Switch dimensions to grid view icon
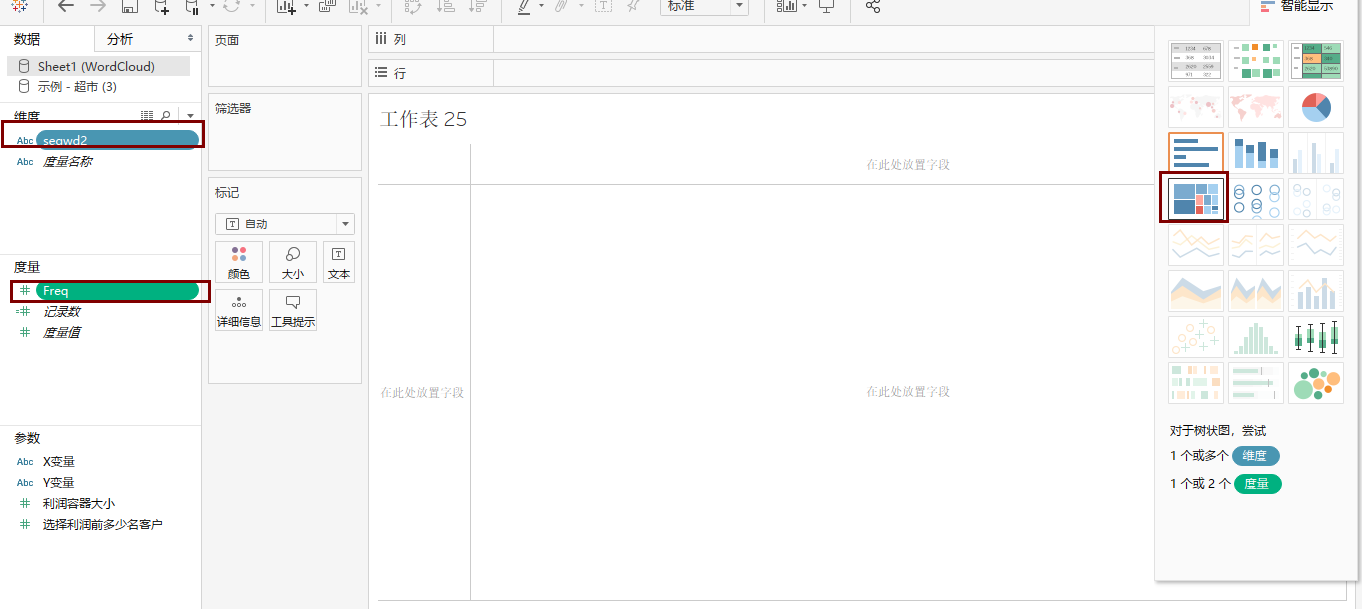Screen dimensions: 1362x609 click(x=147, y=116)
